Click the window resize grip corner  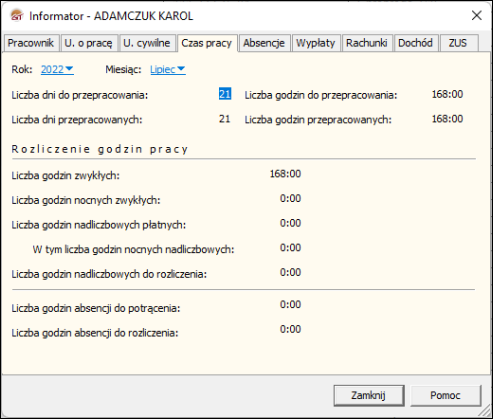pyautogui.click(x=485, y=411)
